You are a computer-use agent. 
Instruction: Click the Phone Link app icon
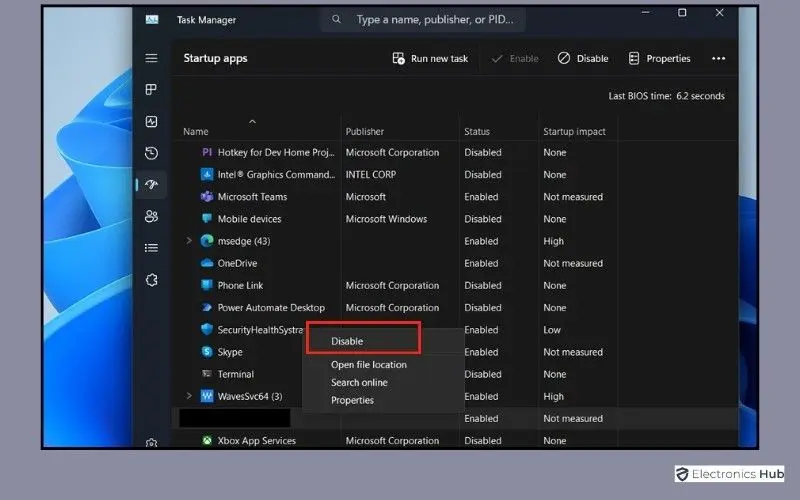pyautogui.click(x=207, y=285)
